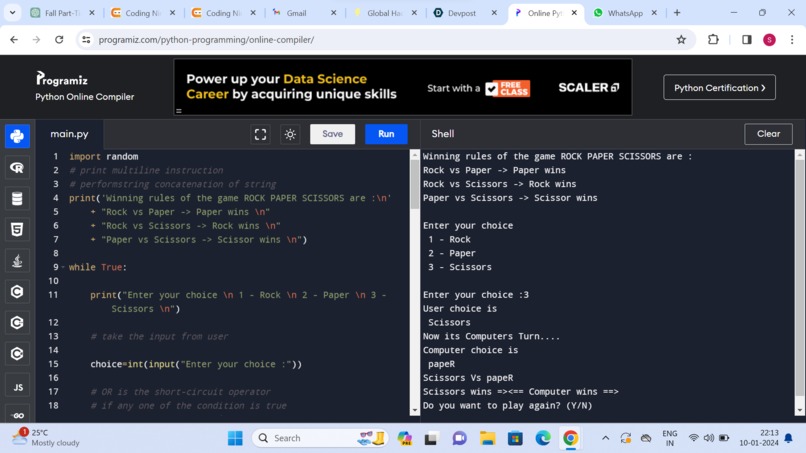Open a new browser tab

tap(677, 13)
